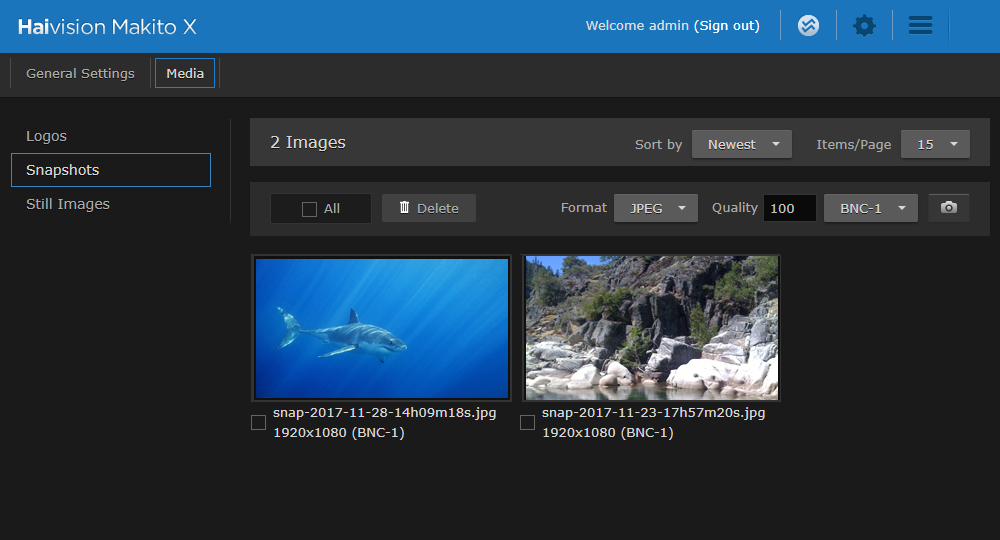Click the Haivision Makito X logo

tap(107, 26)
